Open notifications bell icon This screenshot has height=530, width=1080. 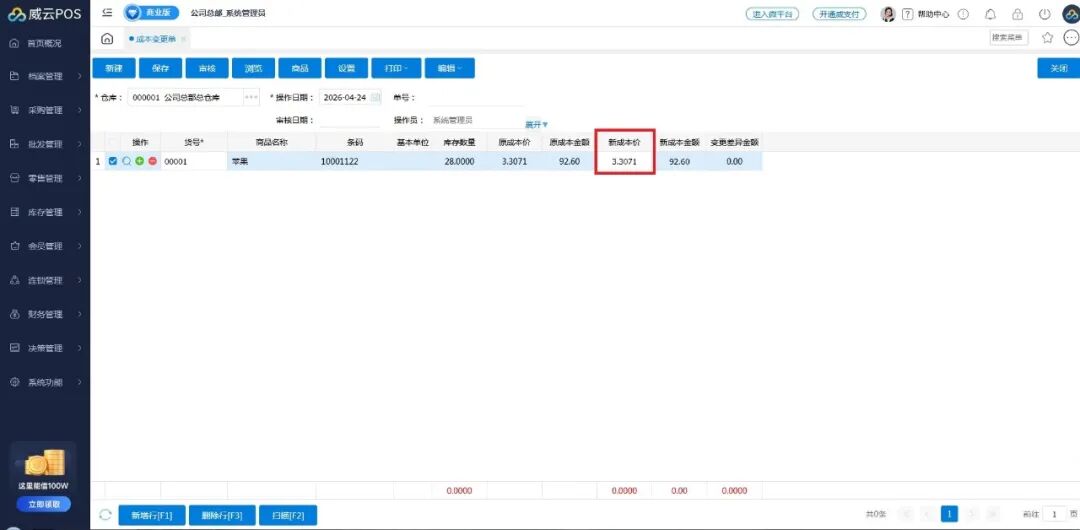[x=990, y=14]
